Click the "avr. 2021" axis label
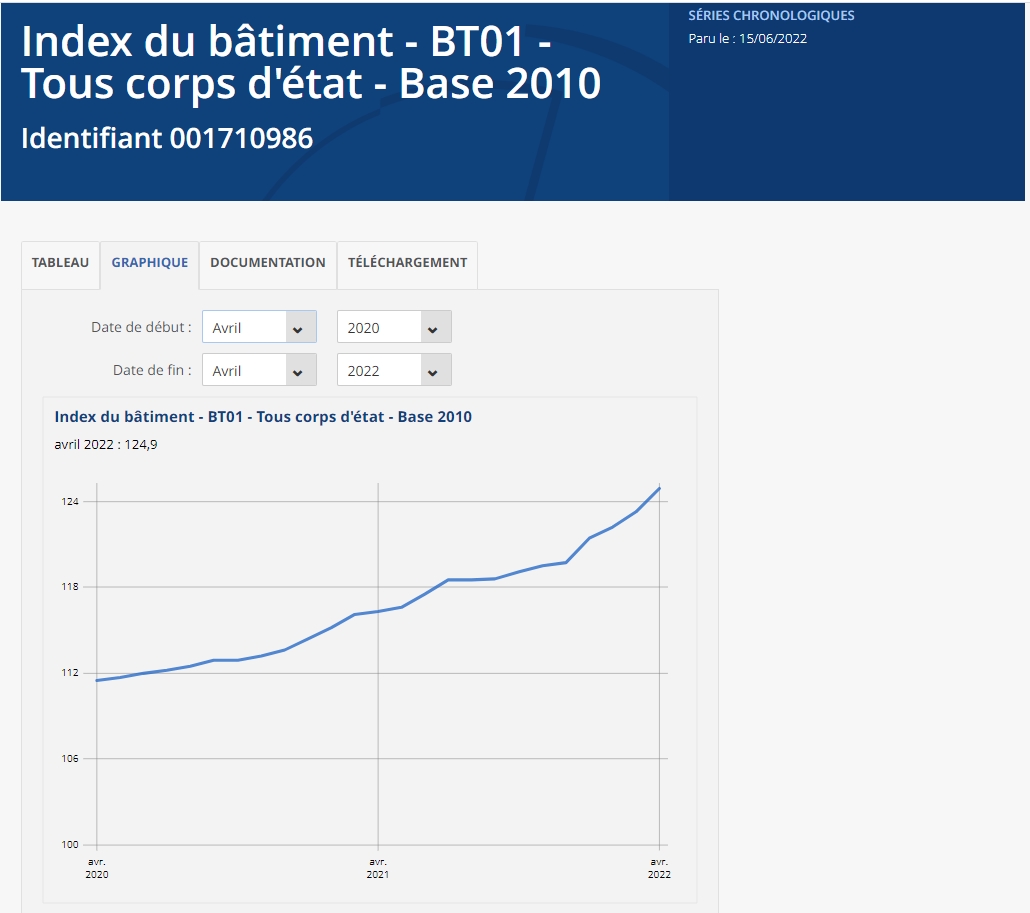This screenshot has height=913, width=1030. tap(377, 866)
